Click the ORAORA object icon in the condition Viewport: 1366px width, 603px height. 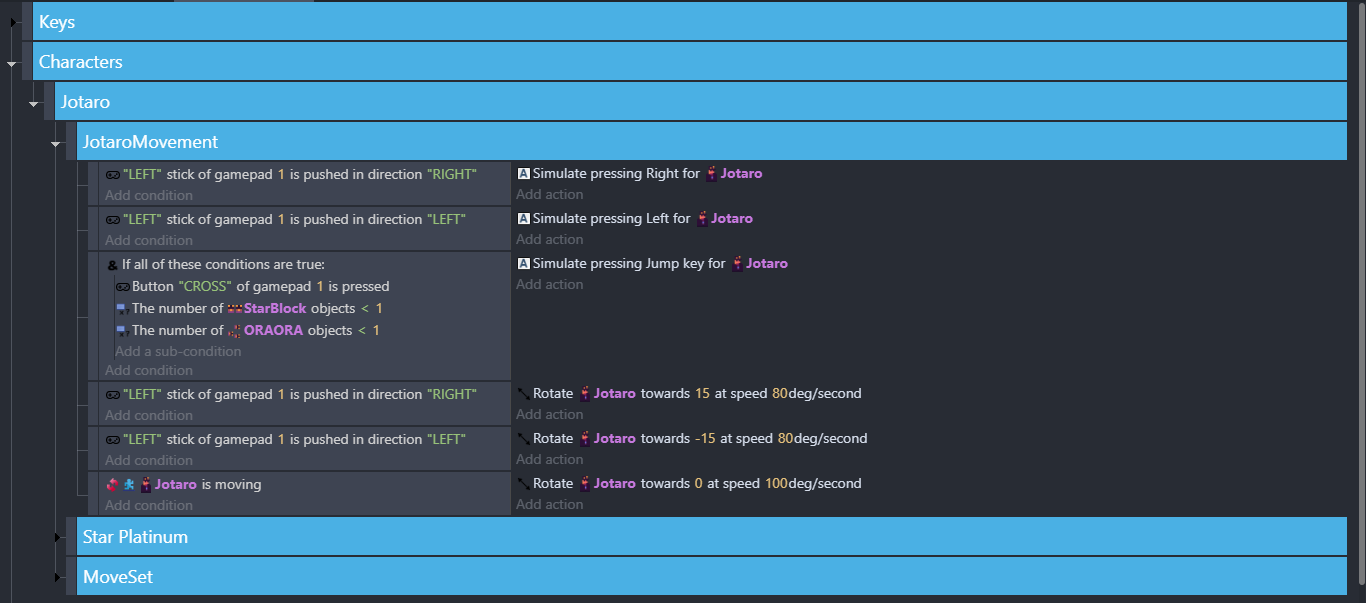pos(235,331)
